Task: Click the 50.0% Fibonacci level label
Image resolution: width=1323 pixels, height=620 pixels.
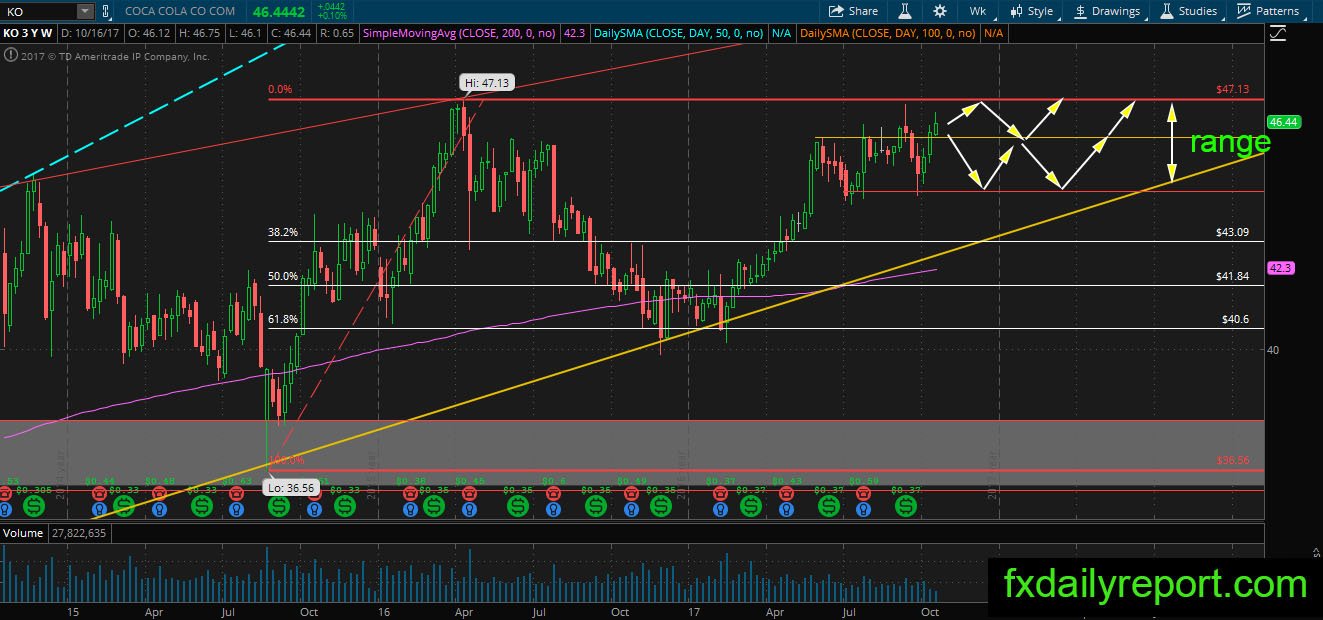Action: click(x=283, y=276)
